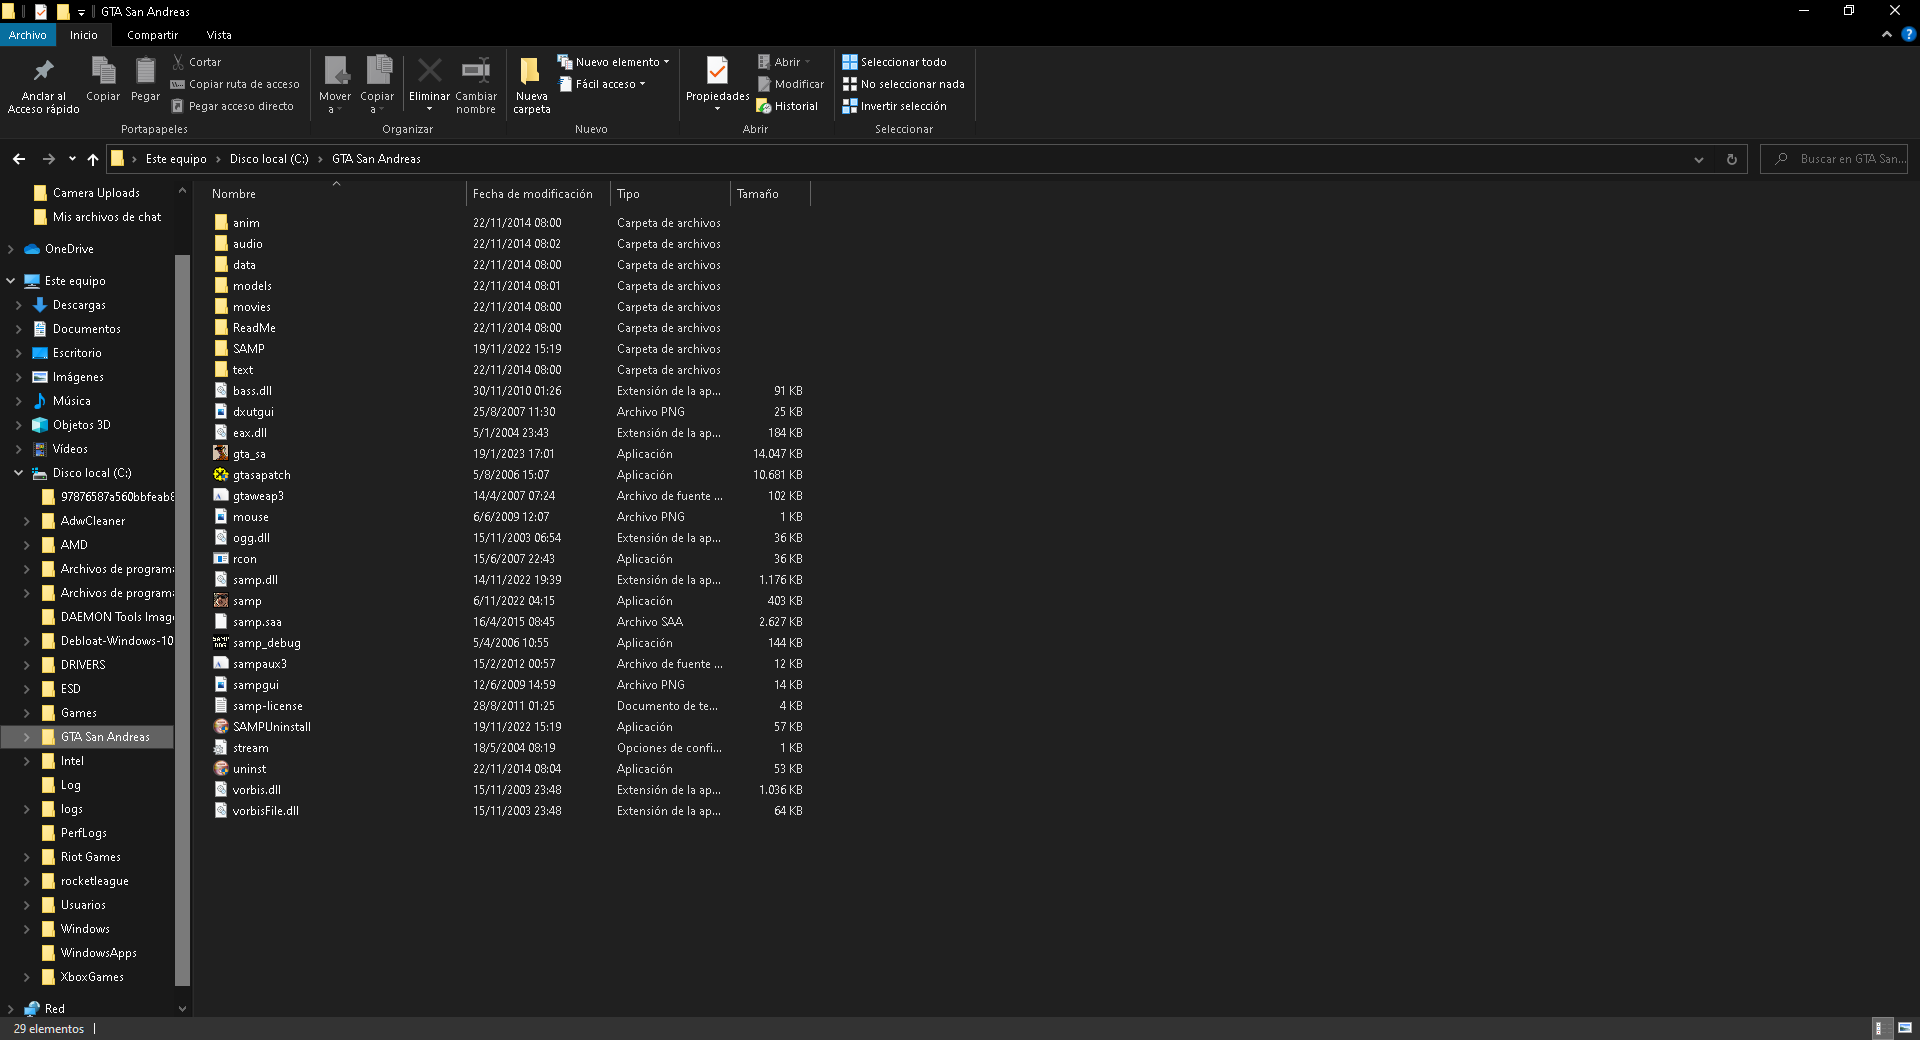Open the Copiar a dropdown button
The height and width of the screenshot is (1040, 1920).
click(x=377, y=85)
